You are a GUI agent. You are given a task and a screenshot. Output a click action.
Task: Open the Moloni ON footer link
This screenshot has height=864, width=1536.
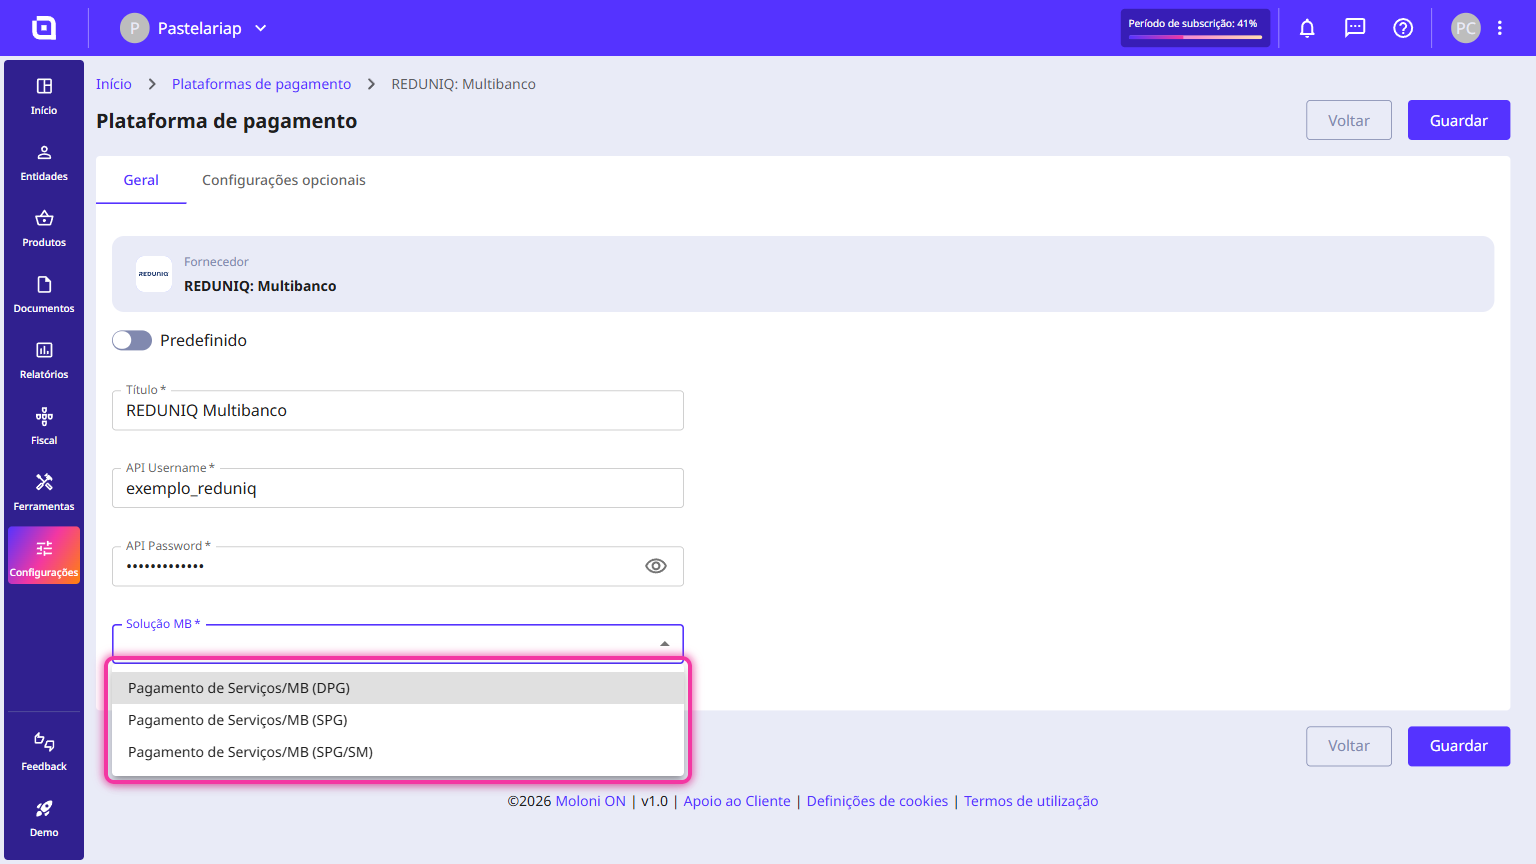click(591, 801)
